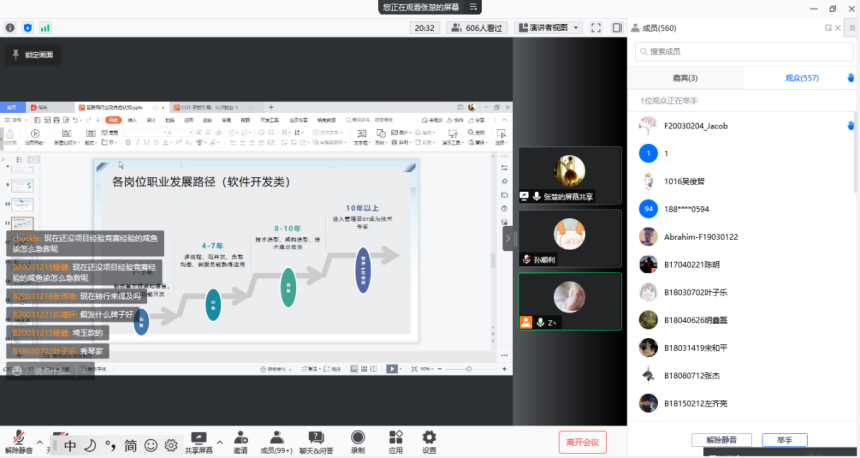Click the blue security shield icon

click(27, 28)
